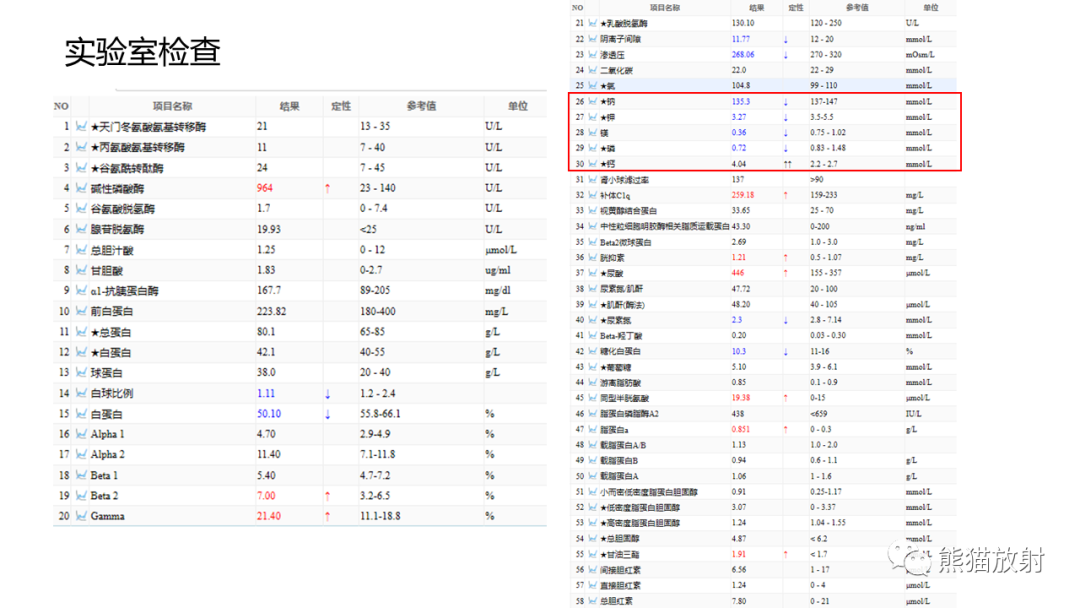Viewport: 1080px width, 608px height.
Task: Click the chart icon beside ★钠
Action: coord(592,101)
